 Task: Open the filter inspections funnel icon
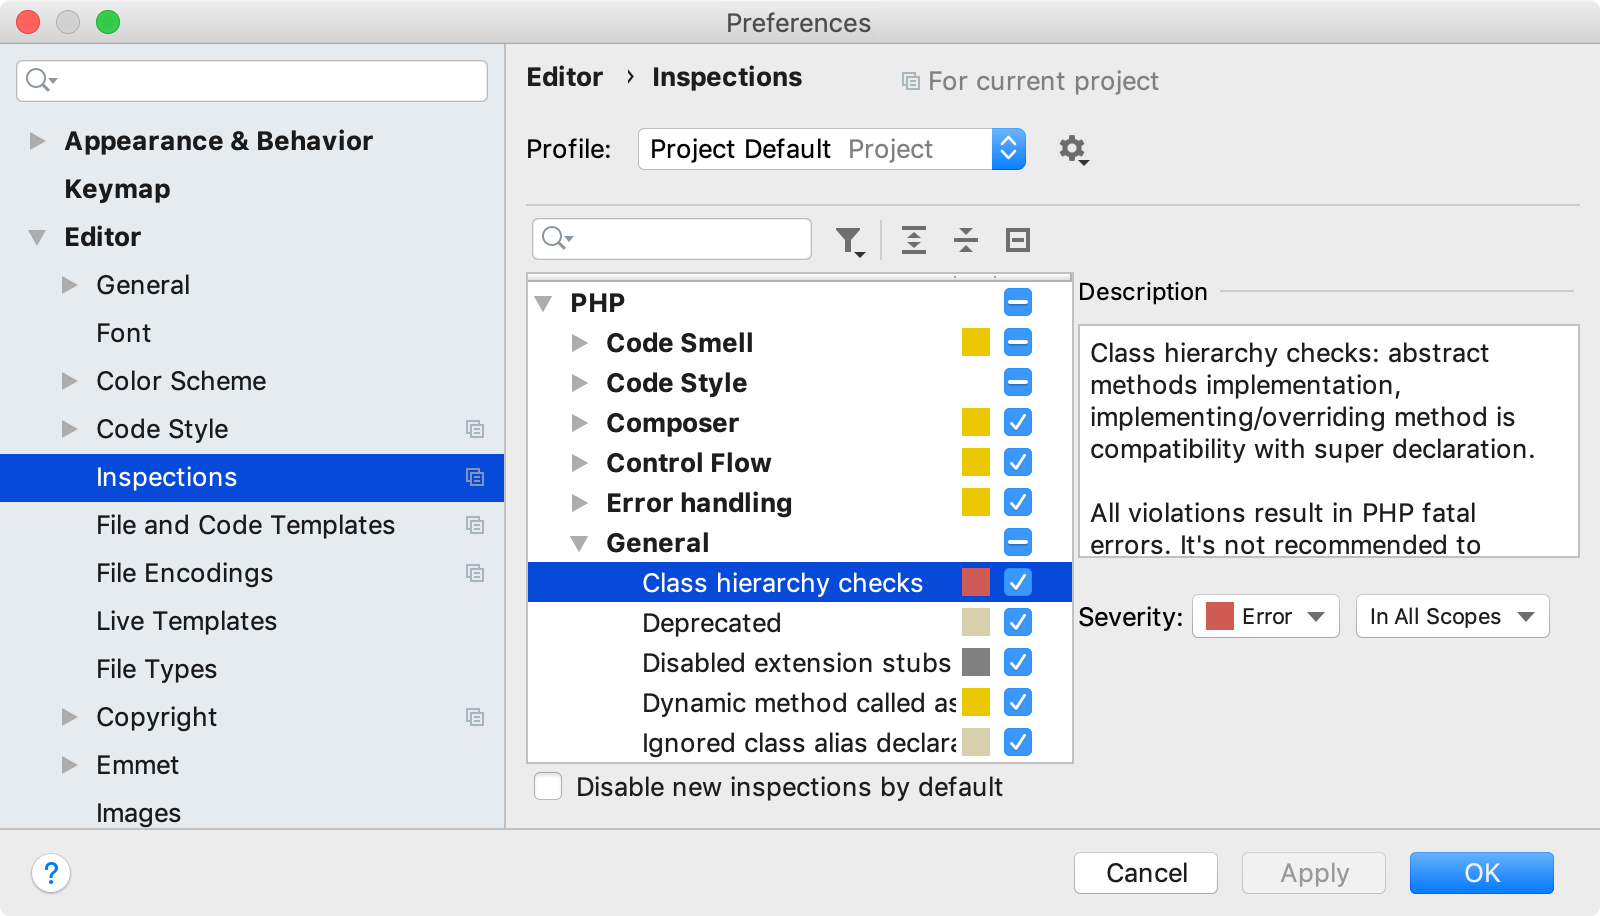[850, 241]
